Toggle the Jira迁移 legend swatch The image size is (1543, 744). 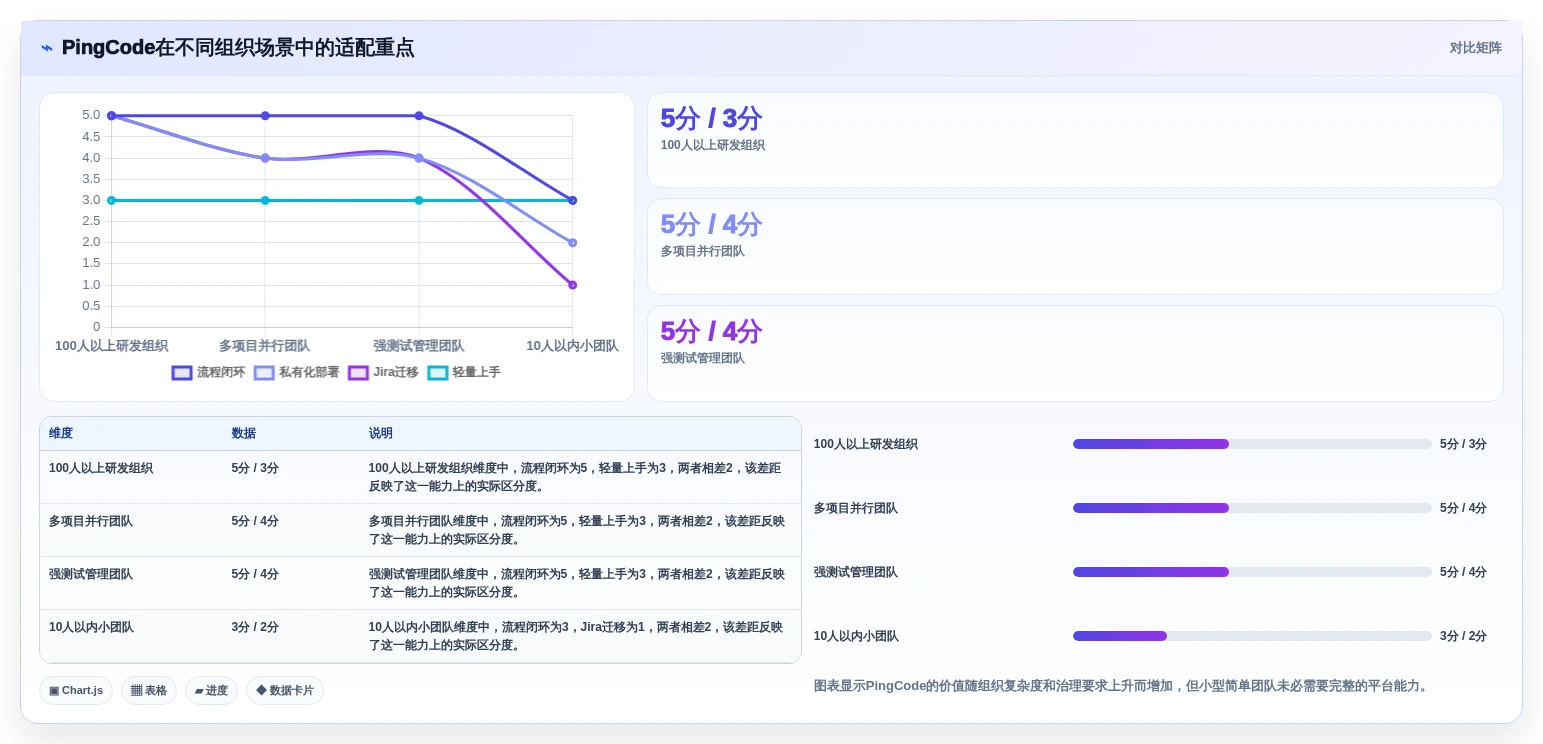(358, 373)
